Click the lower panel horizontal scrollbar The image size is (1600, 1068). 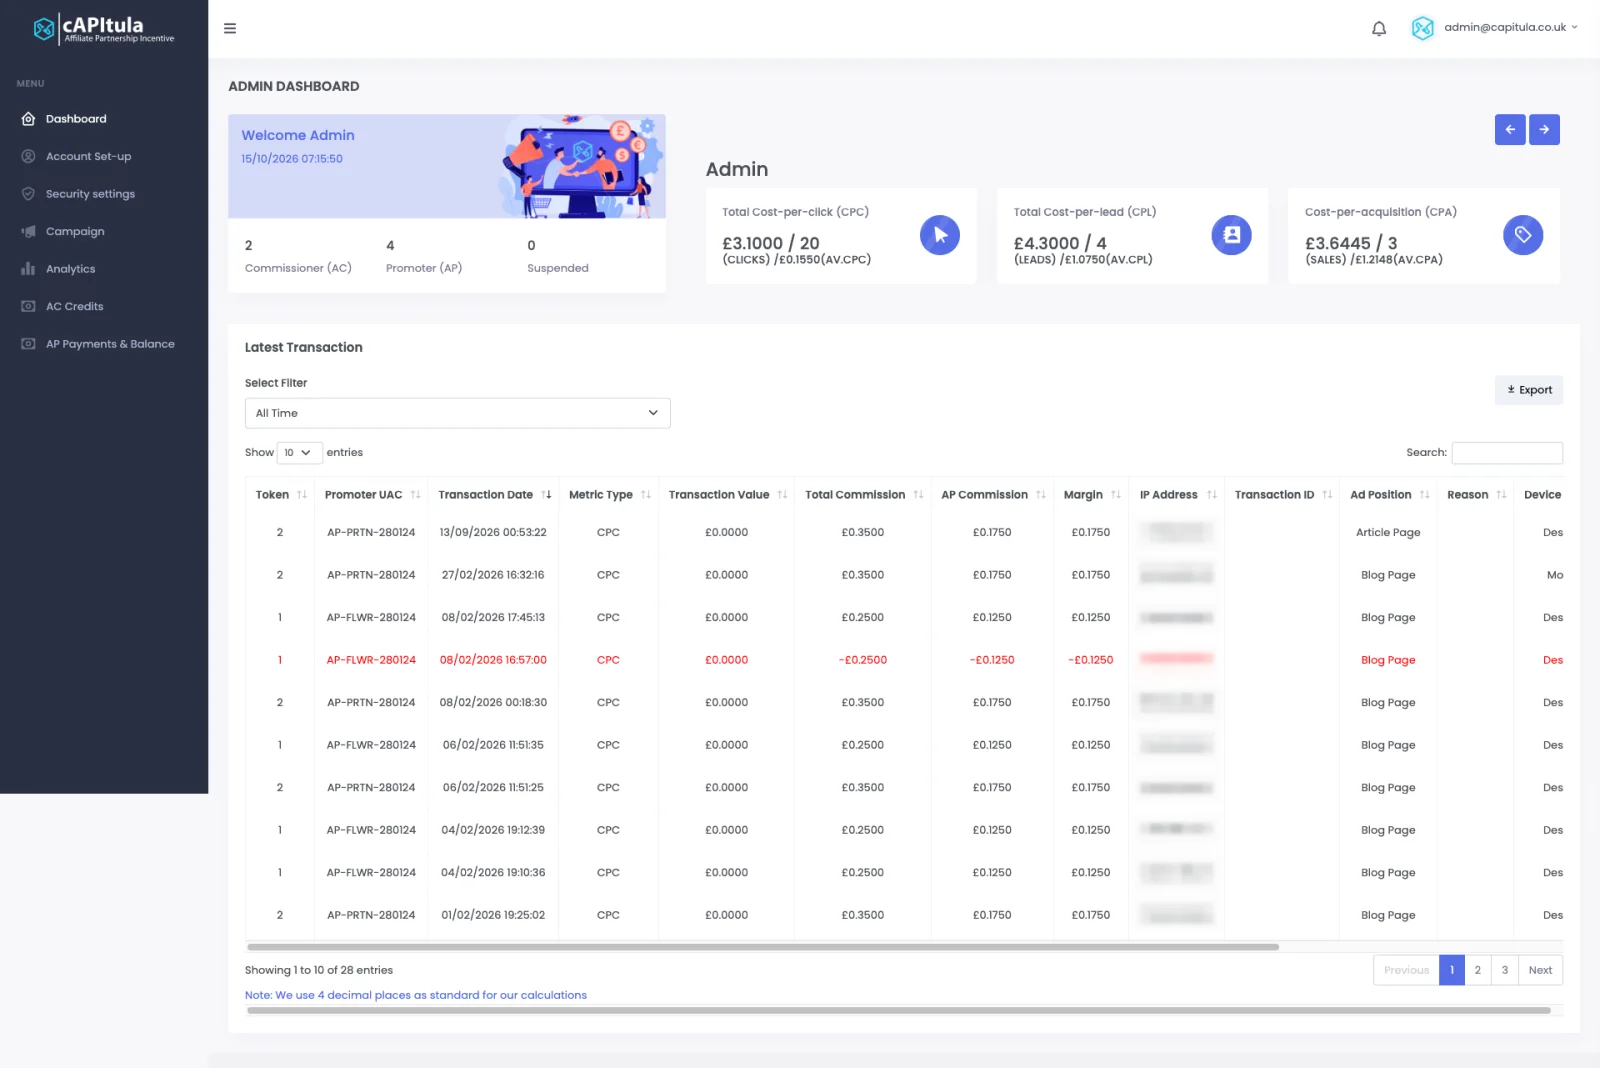click(x=898, y=1010)
